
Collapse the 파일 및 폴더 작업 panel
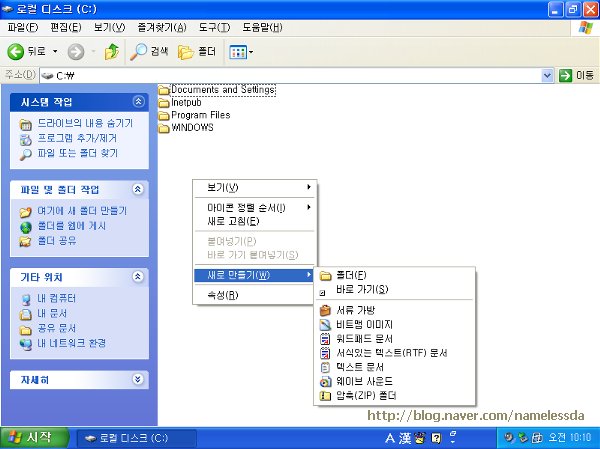(138, 189)
